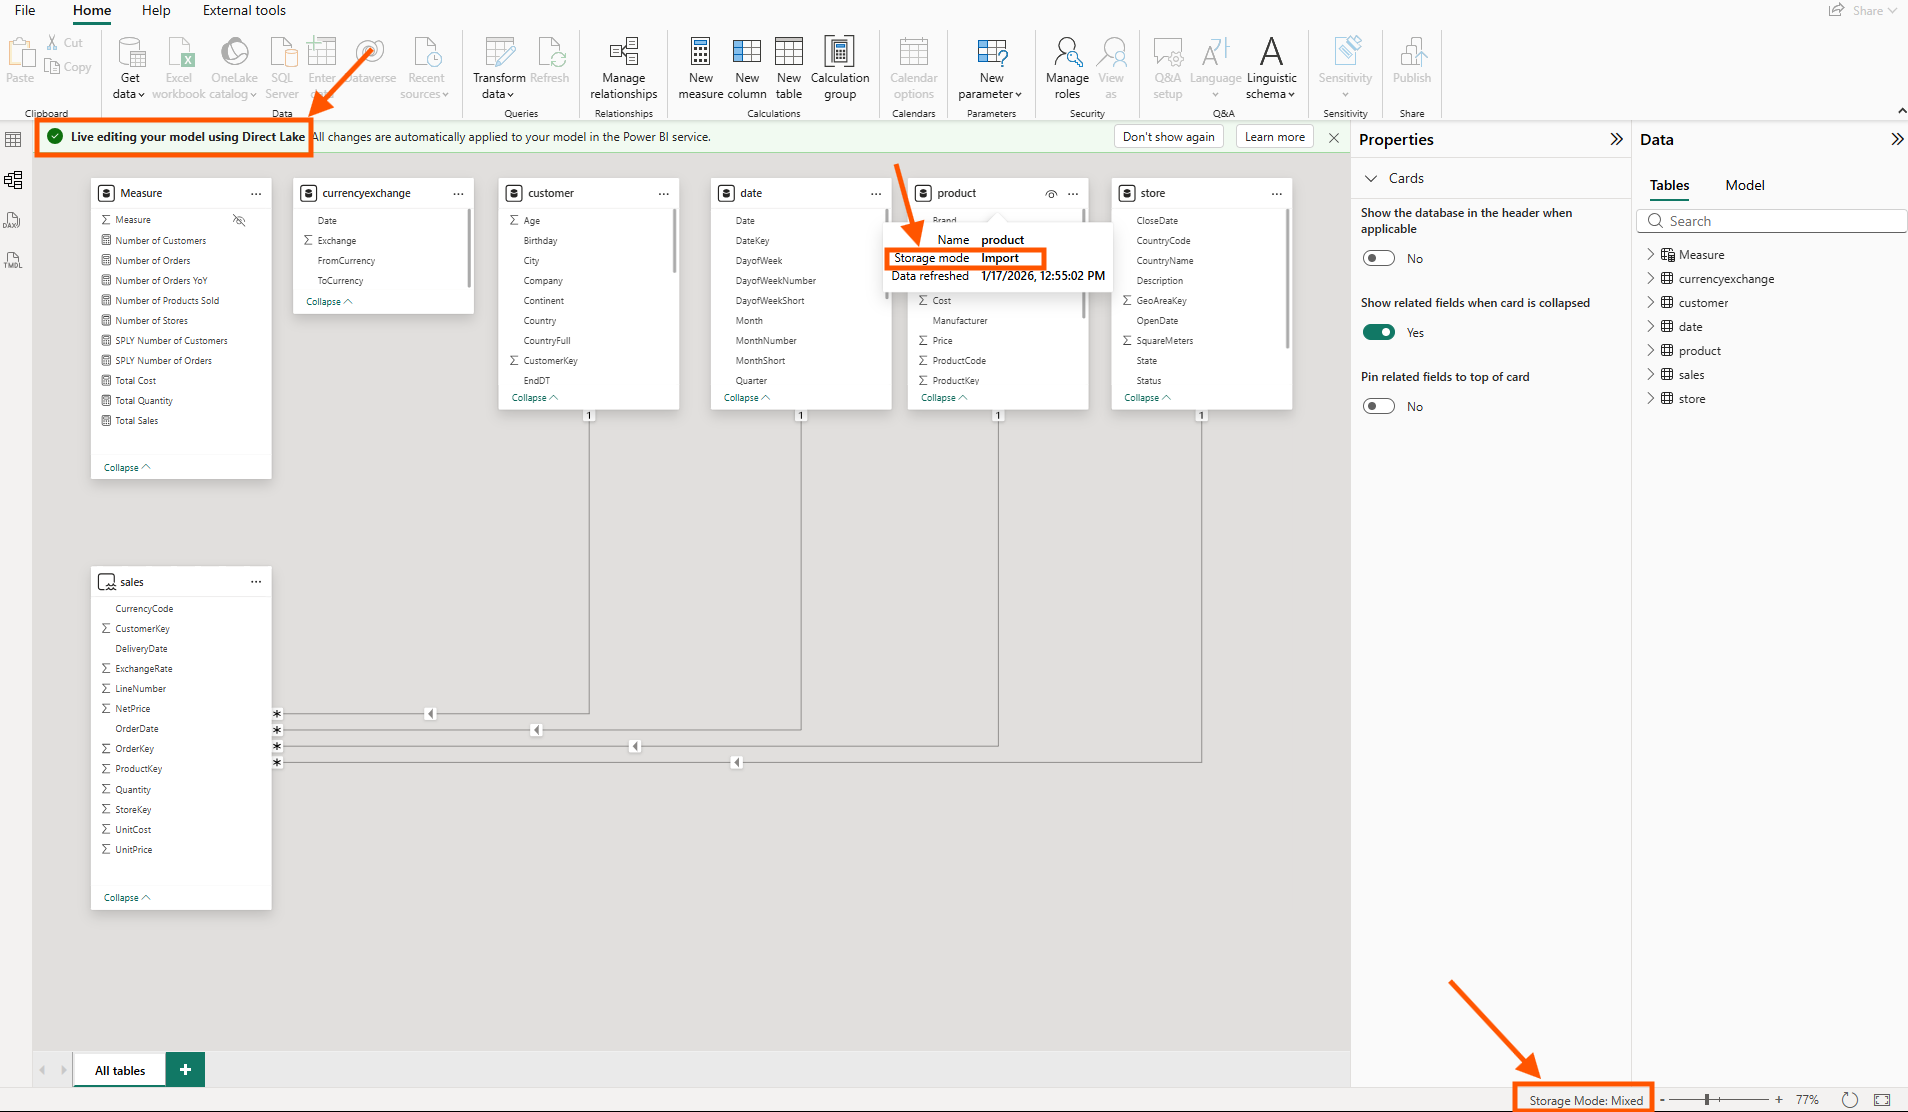This screenshot has width=1908, height=1112.
Task: Open the Share button
Action: click(1863, 10)
